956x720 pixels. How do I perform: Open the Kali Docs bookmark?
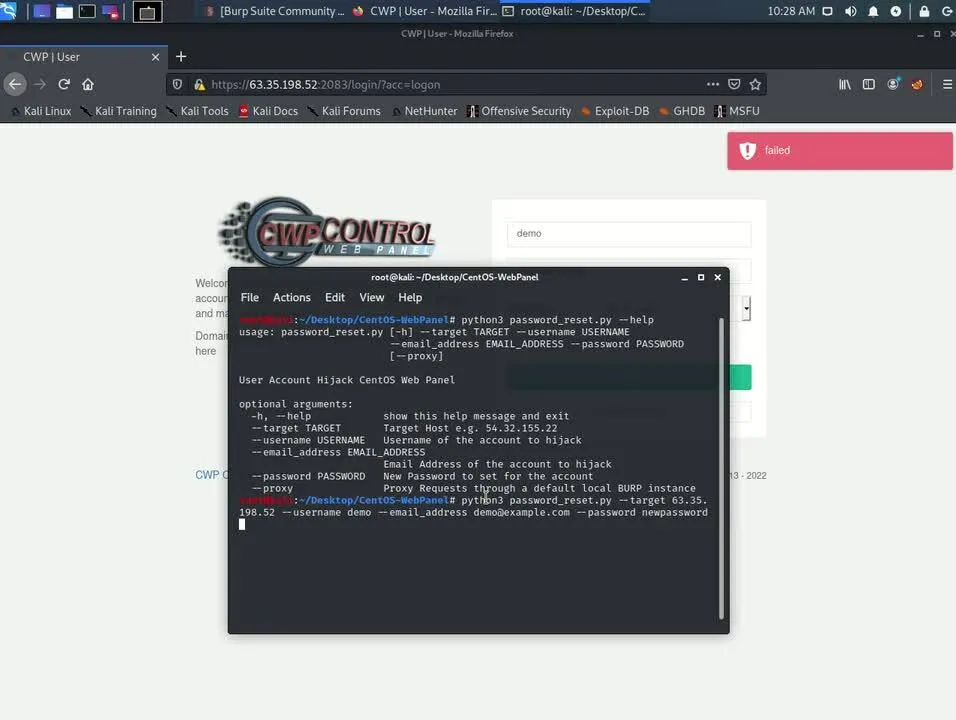[x=269, y=111]
